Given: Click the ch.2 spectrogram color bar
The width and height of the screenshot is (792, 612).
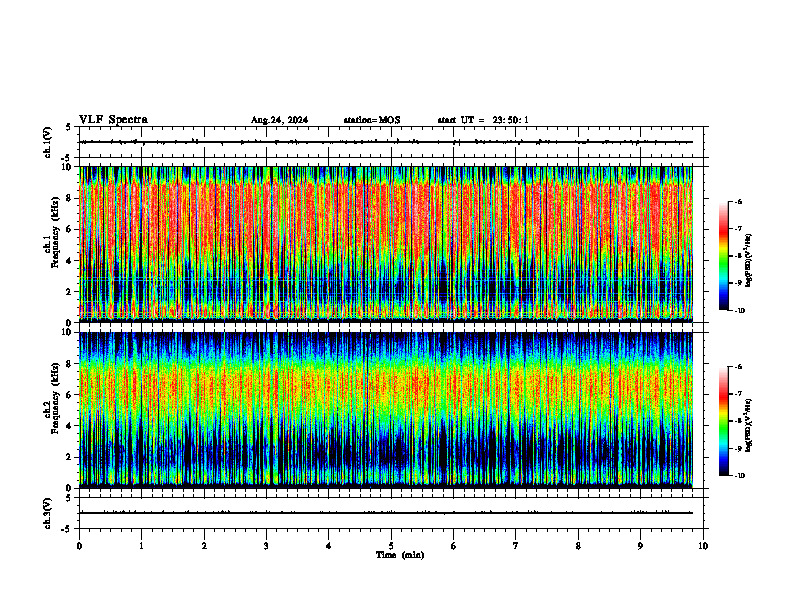Looking at the screenshot, I should 724,421.
